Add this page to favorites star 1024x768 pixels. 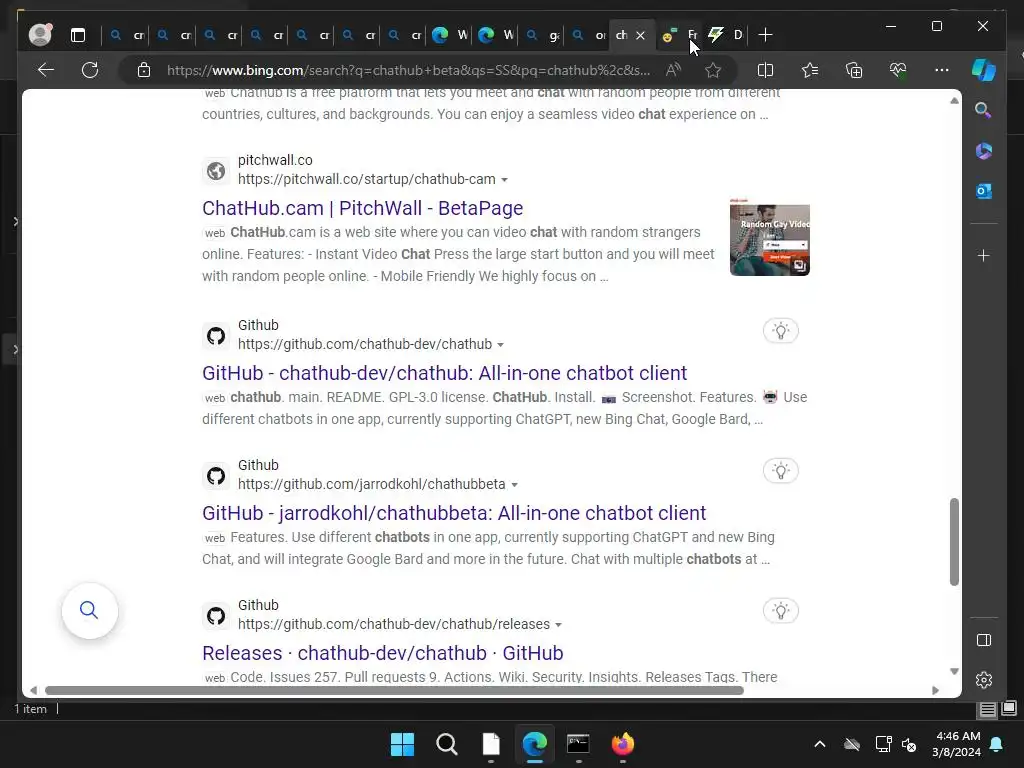713,70
